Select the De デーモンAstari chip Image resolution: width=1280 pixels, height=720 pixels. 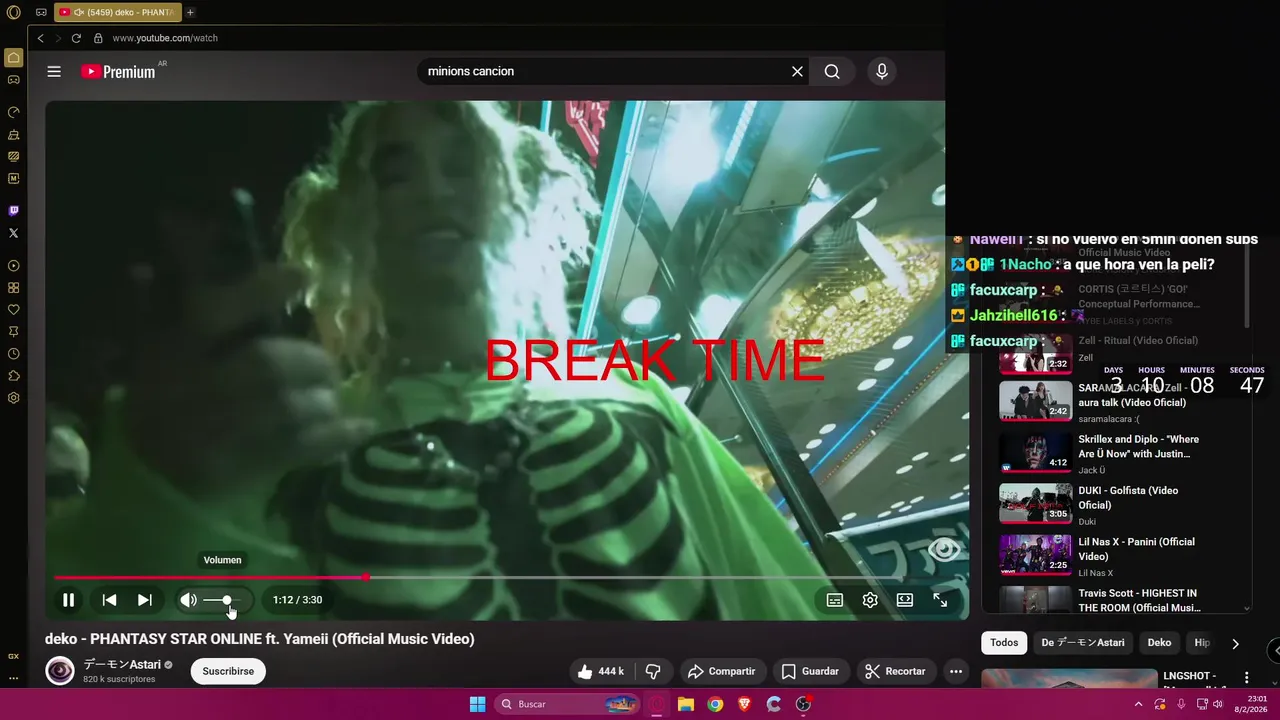pyautogui.click(x=1083, y=643)
